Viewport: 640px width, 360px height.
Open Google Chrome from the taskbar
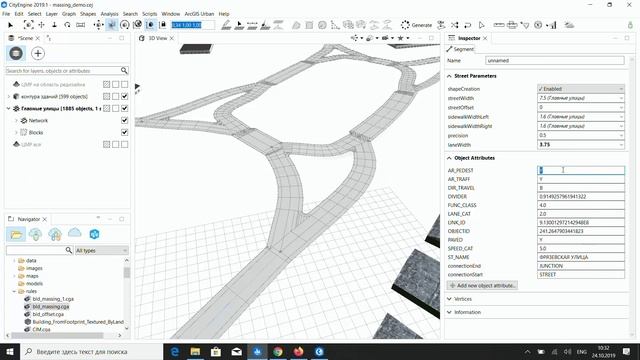click(278, 351)
